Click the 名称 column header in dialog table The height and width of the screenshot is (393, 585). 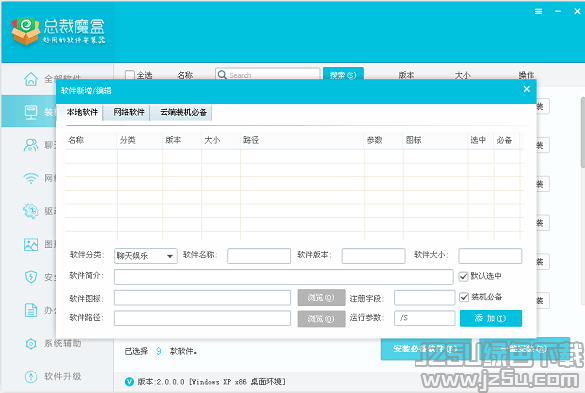coord(91,140)
